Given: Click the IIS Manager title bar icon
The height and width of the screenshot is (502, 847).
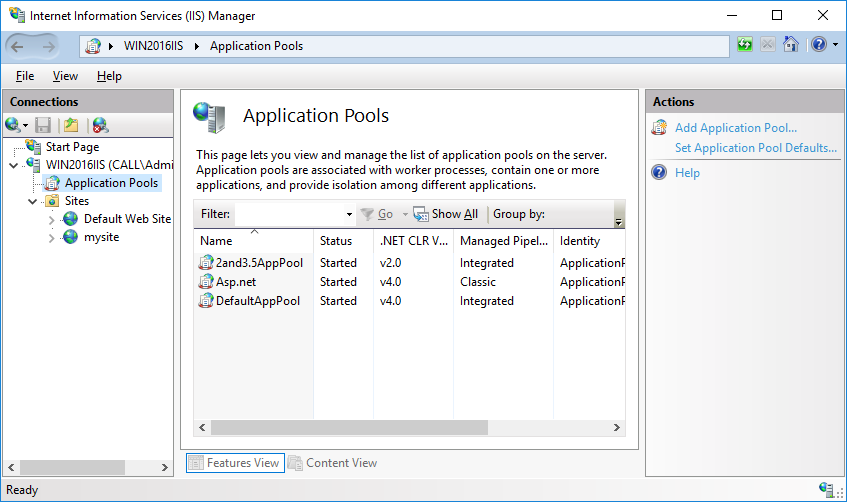Looking at the screenshot, I should (x=17, y=15).
